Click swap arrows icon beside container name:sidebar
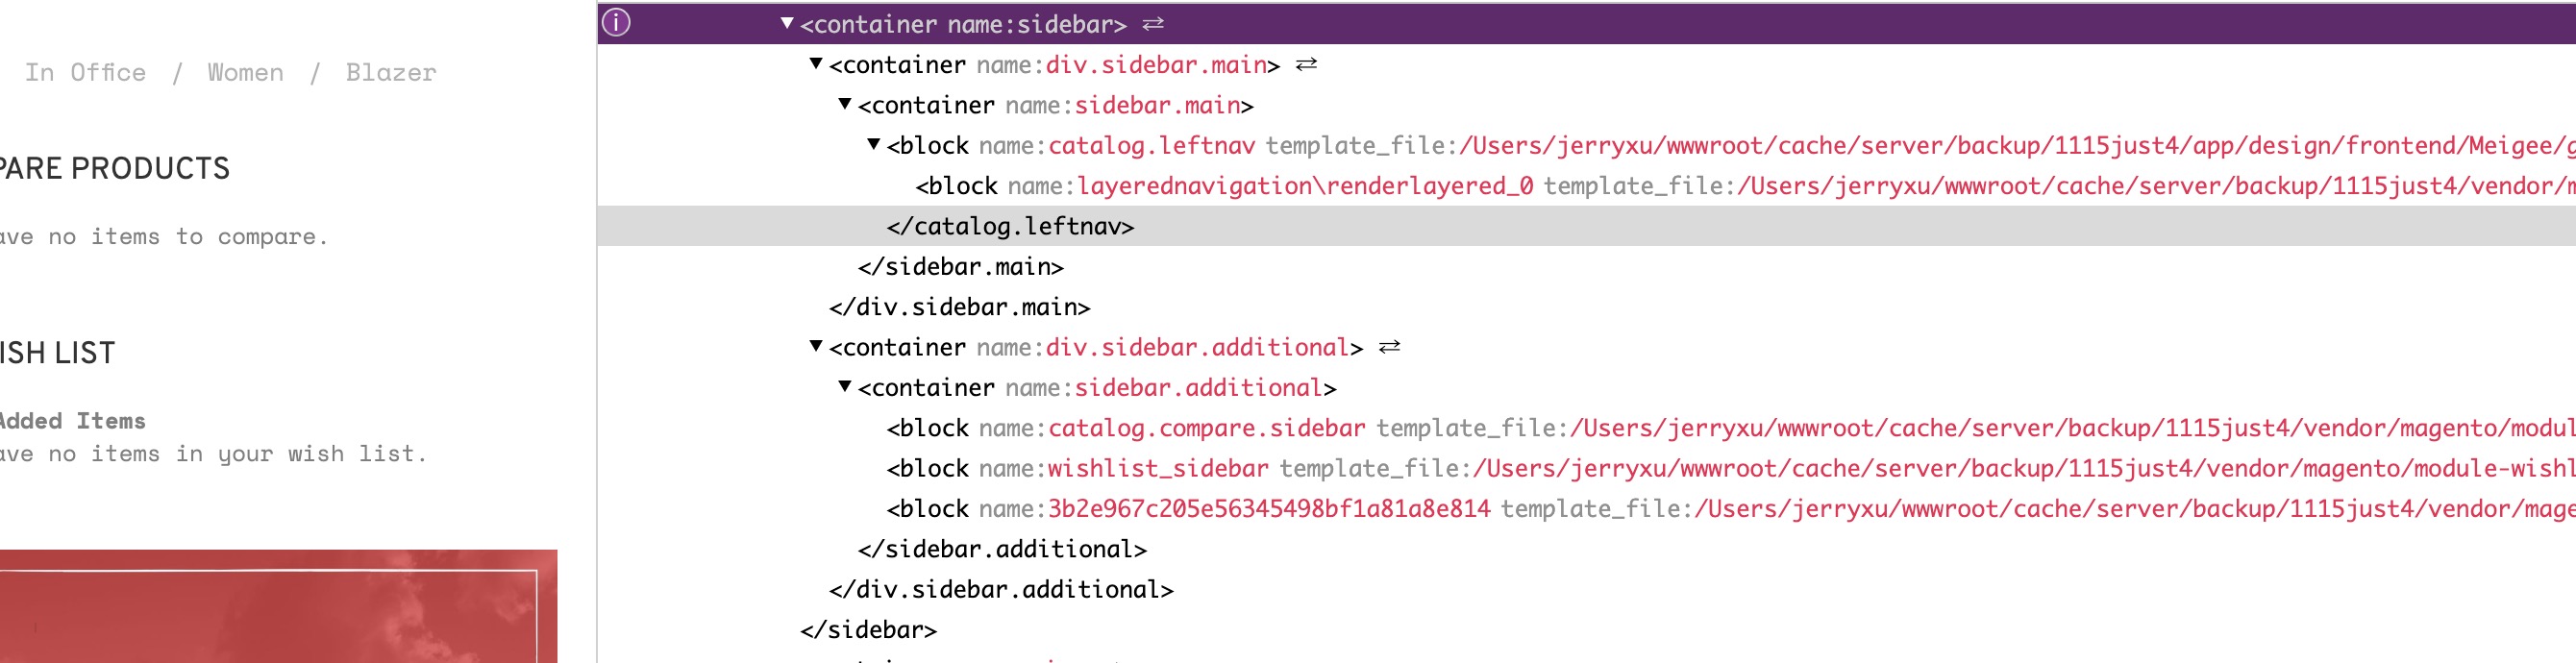This screenshot has height=663, width=2576. click(1153, 23)
